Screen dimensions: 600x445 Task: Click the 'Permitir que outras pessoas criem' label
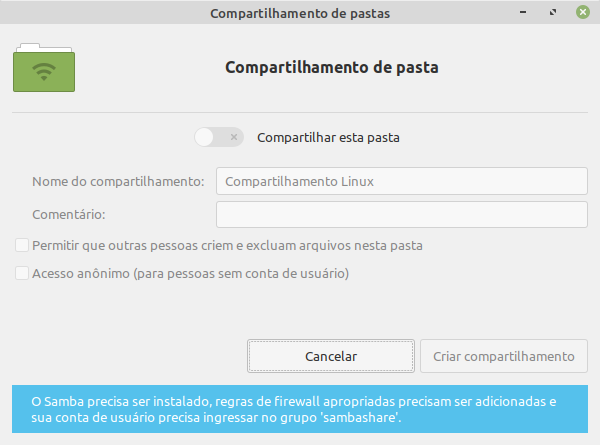[227, 246]
